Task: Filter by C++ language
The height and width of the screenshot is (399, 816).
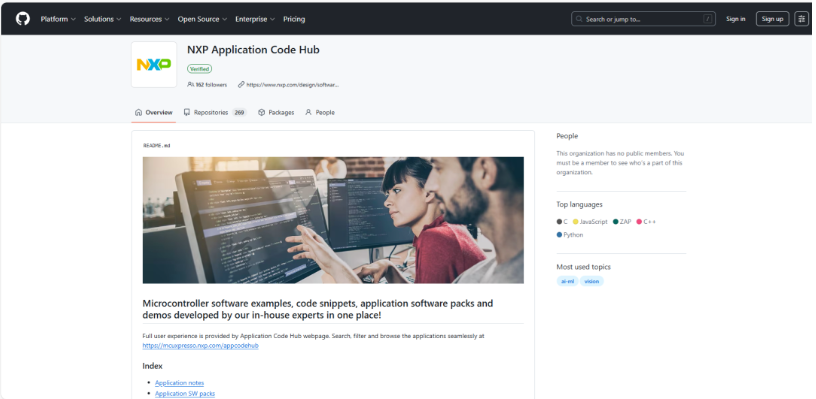Action: [x=649, y=222]
